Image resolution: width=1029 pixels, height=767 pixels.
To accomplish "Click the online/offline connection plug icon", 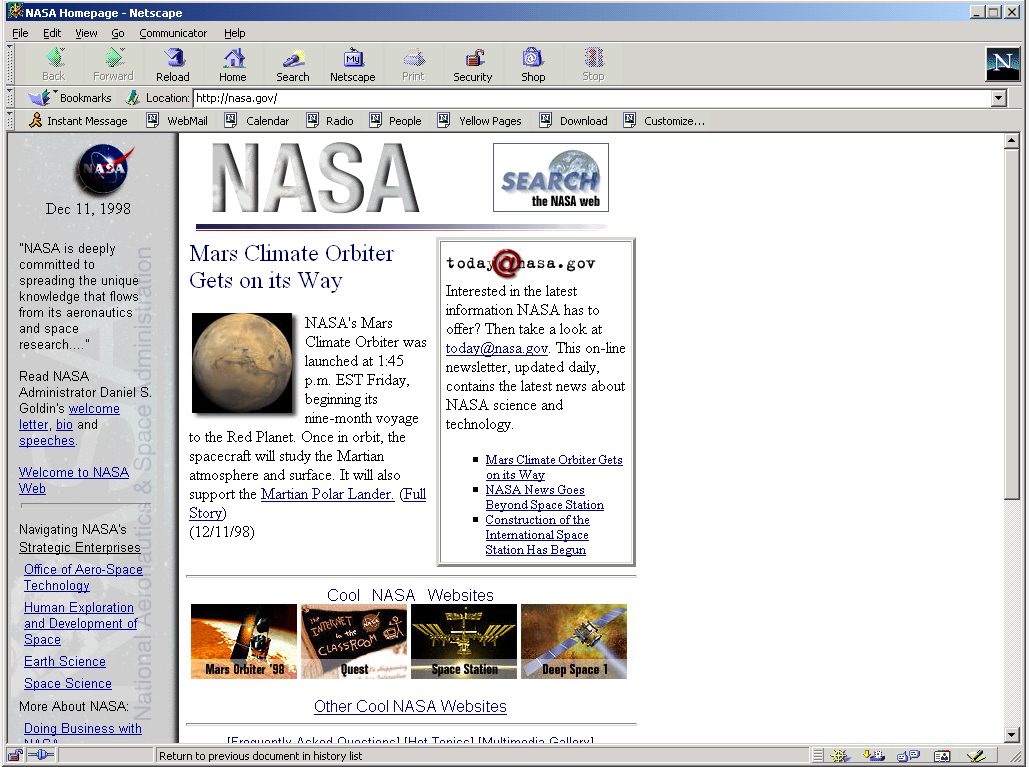I will pyautogui.click(x=41, y=755).
